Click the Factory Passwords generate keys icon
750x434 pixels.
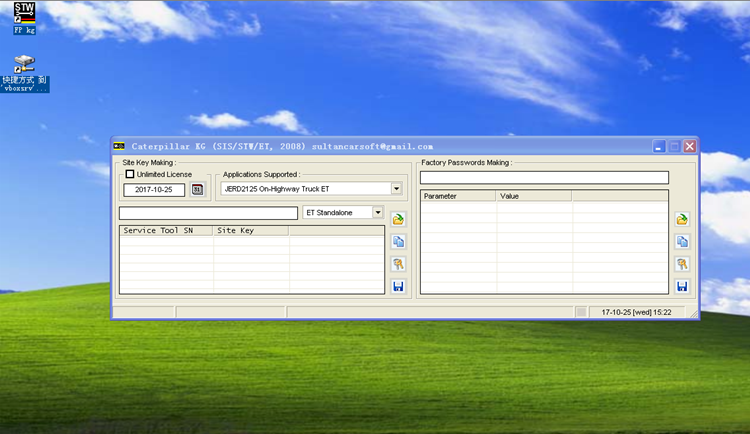[682, 264]
